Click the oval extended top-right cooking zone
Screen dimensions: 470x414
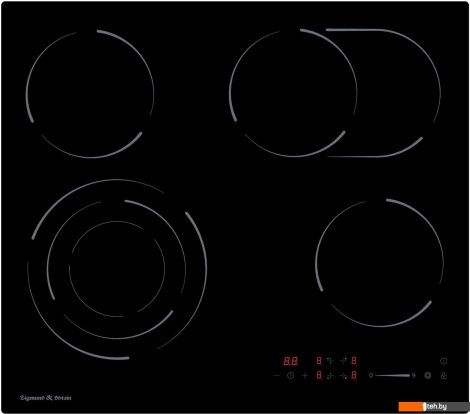[x=335, y=93]
